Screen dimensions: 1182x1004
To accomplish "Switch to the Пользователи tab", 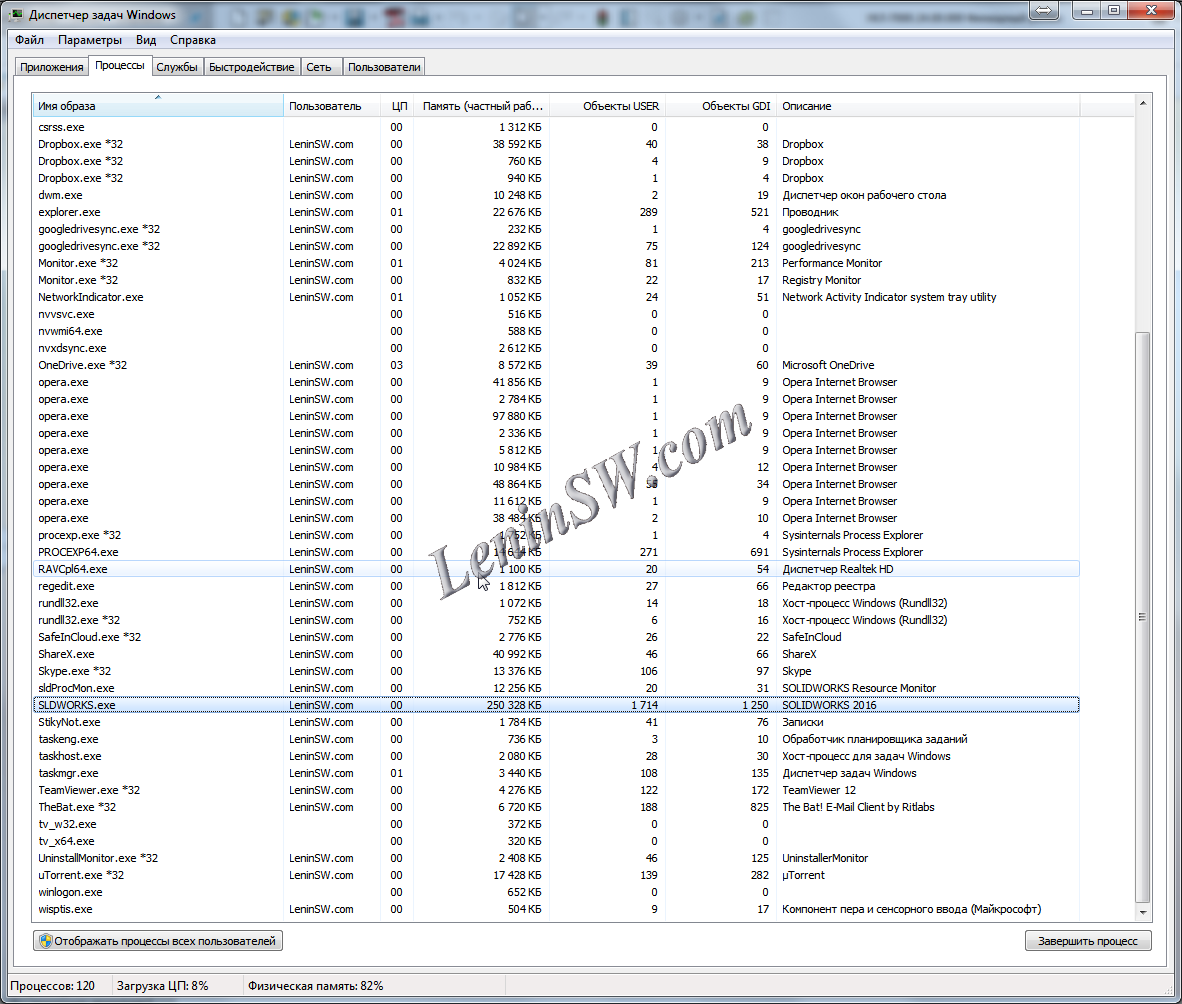I will 383,65.
